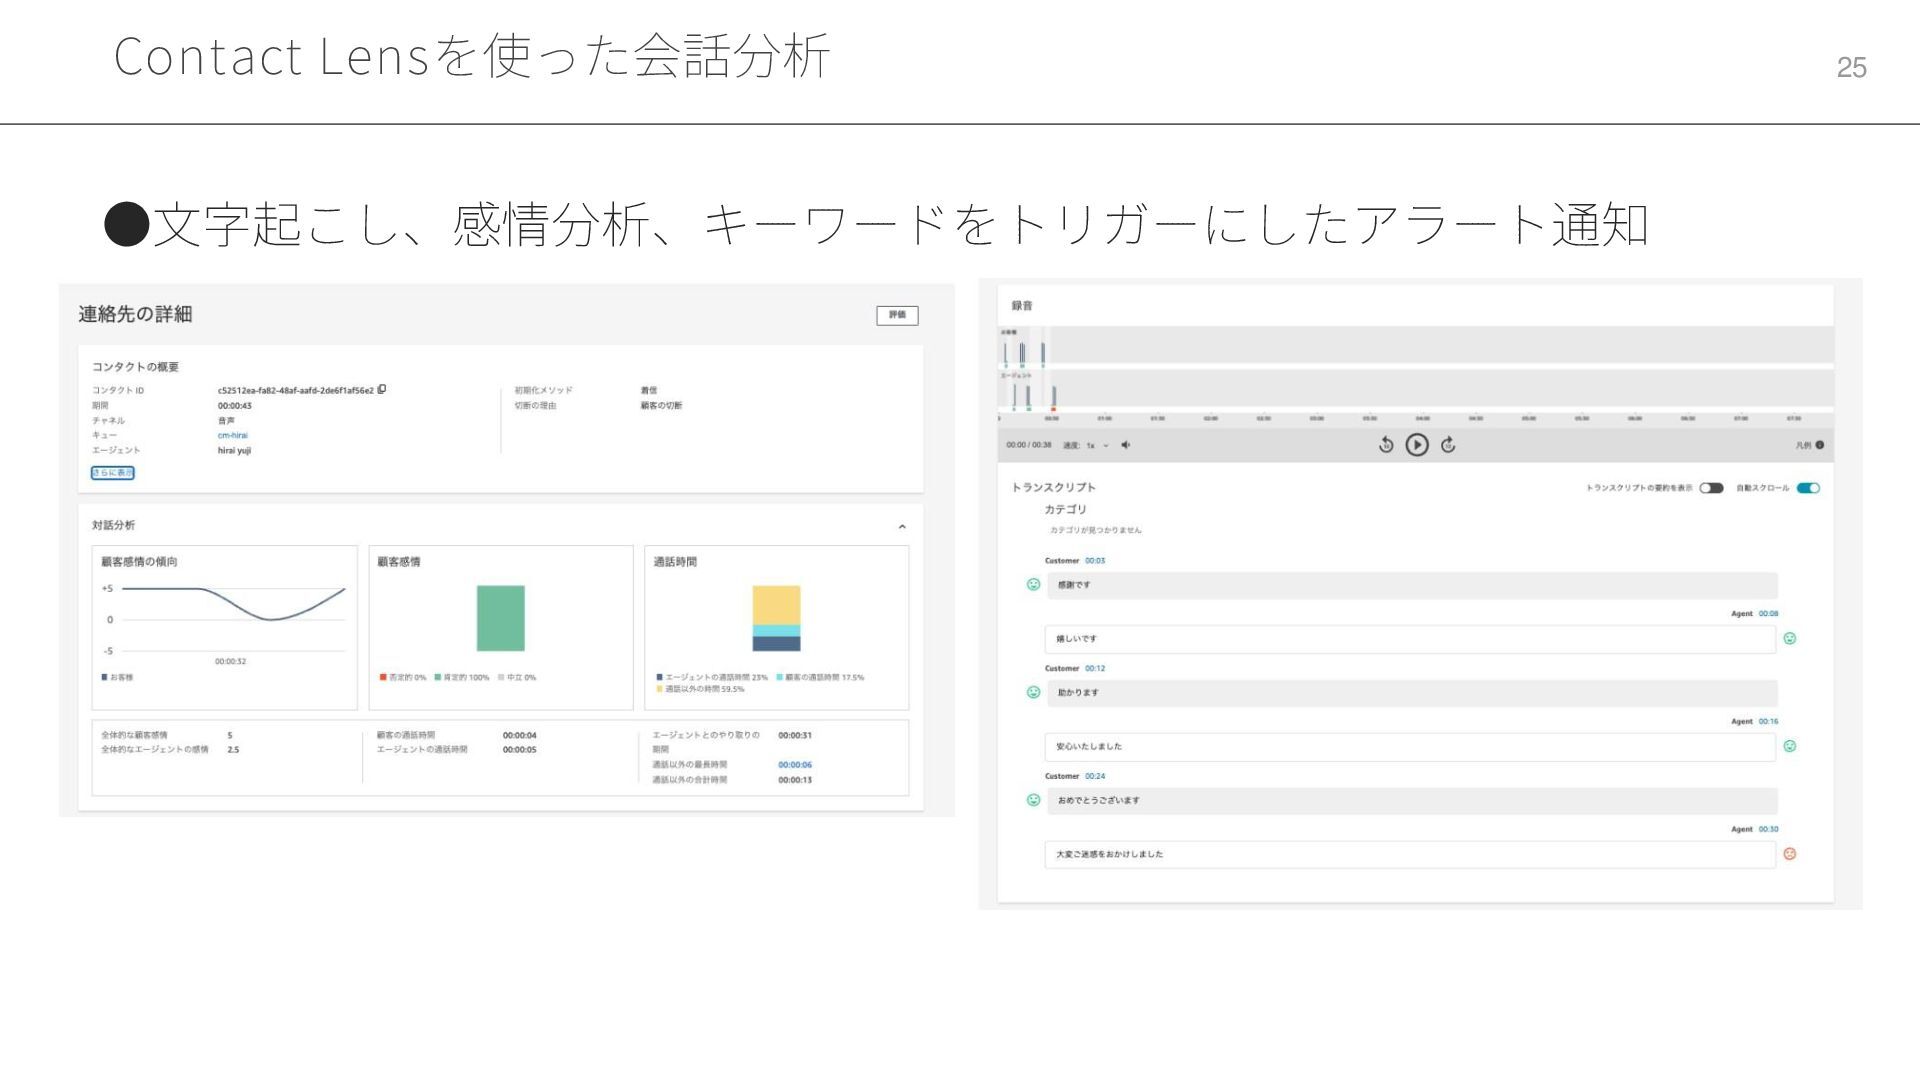The height and width of the screenshot is (1080, 1920).
Task: Click the positive smiley beside 嬉しいです
Action: [1790, 638]
